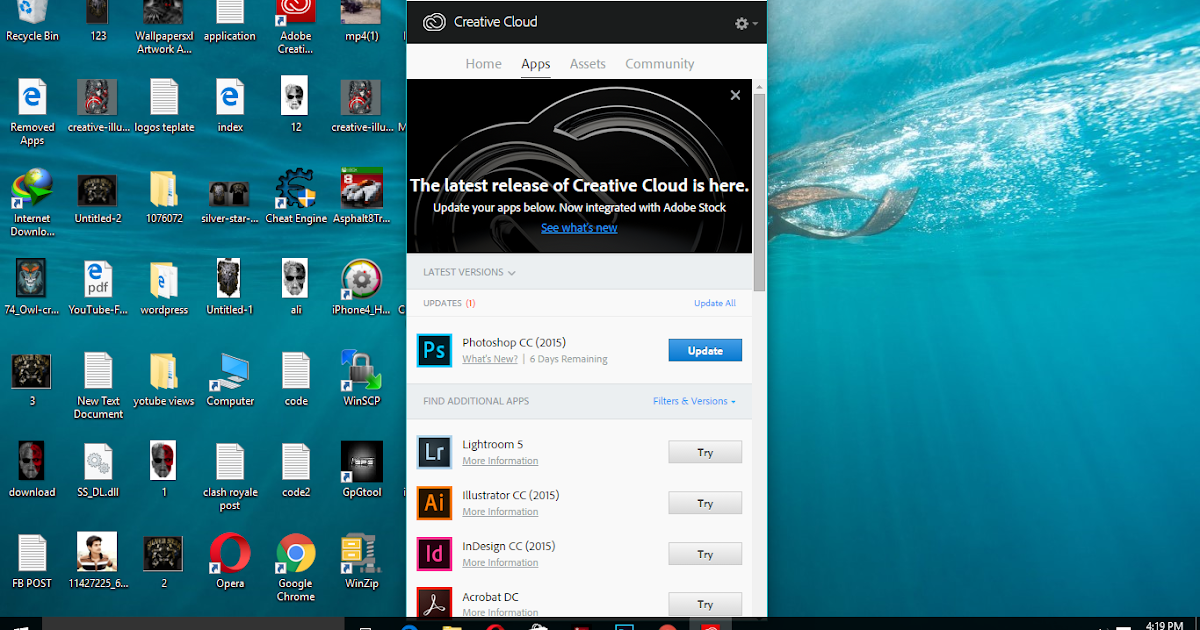
Task: Select the Asphalt8 desktop icon
Action: pyautogui.click(x=361, y=197)
